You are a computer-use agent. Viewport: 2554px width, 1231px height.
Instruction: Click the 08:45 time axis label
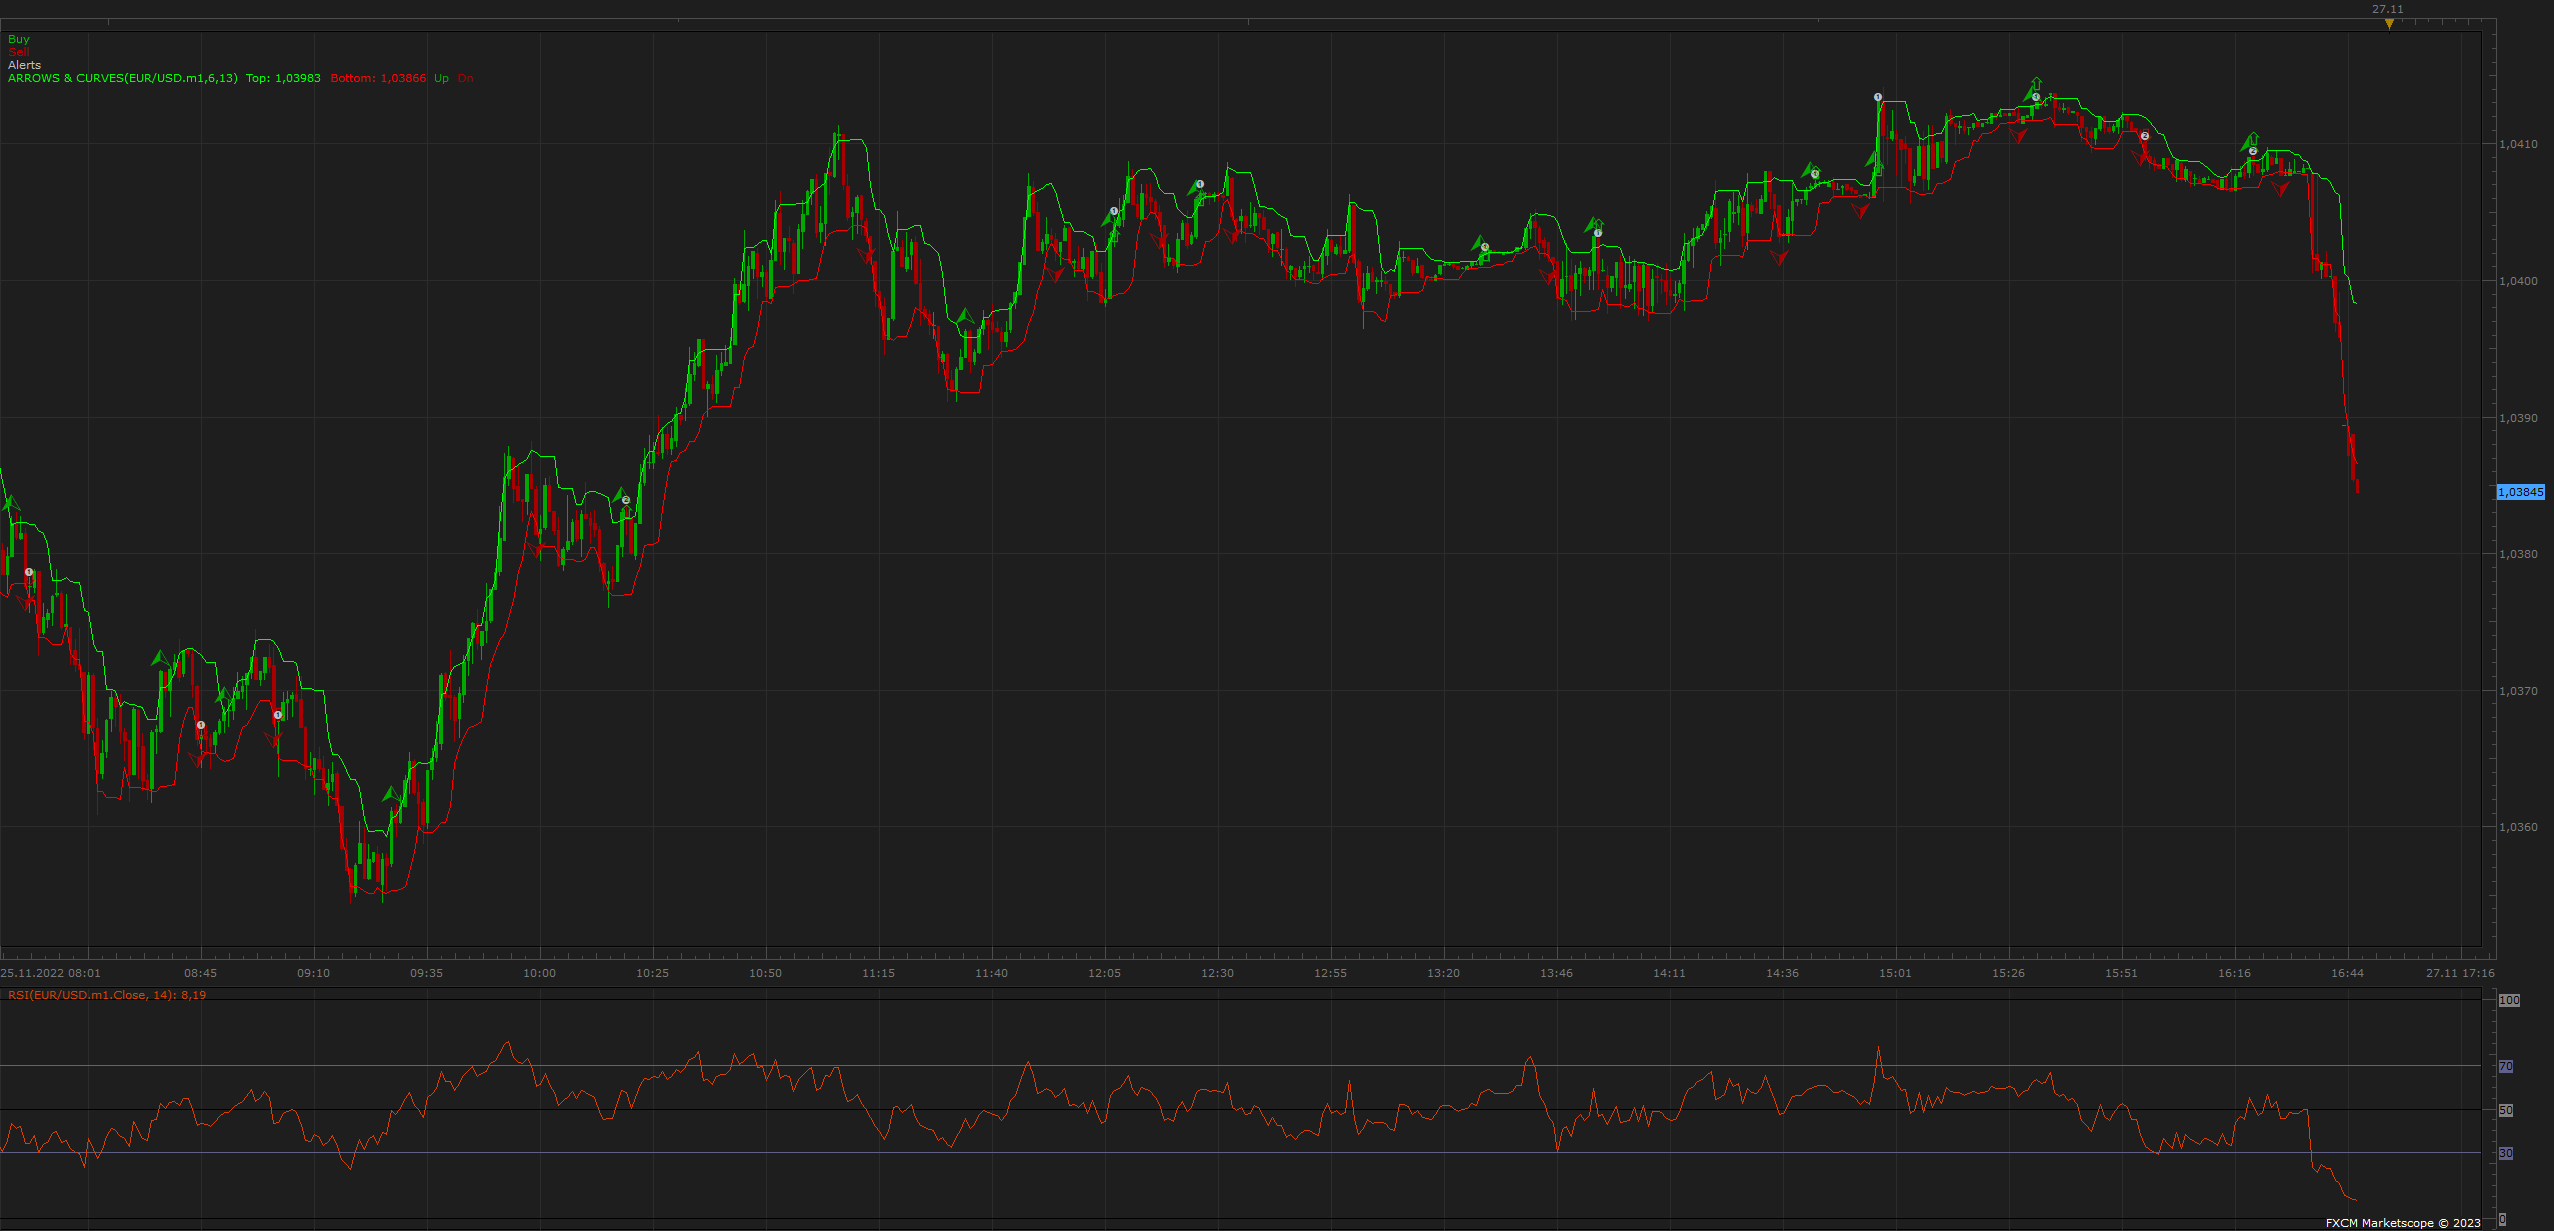pyautogui.click(x=200, y=973)
